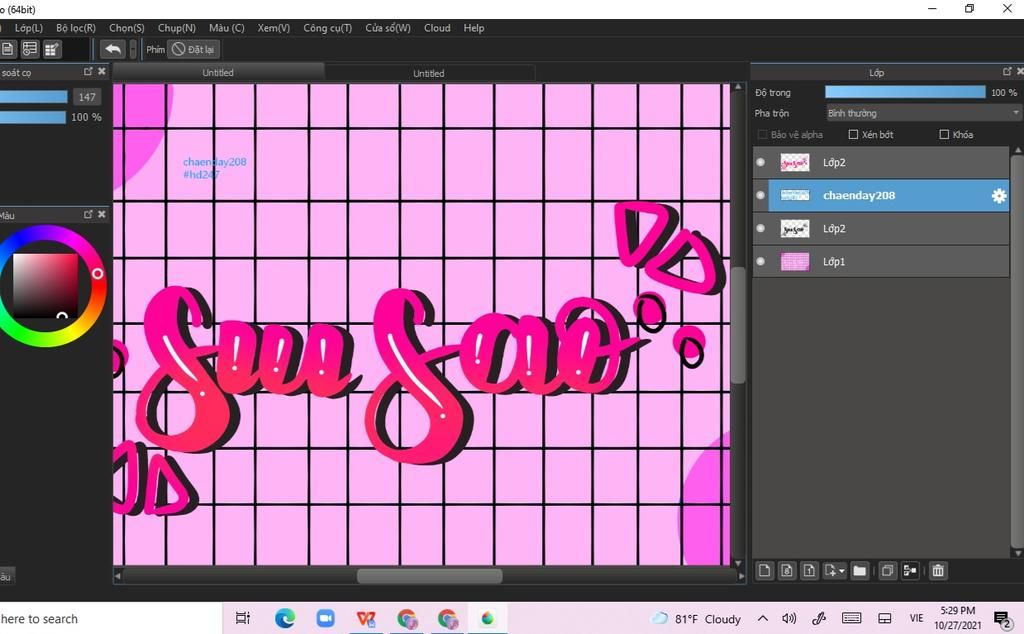Viewport: 1024px width, 634px height.
Task: Switch to the second Untitled tab
Action: pyautogui.click(x=429, y=73)
